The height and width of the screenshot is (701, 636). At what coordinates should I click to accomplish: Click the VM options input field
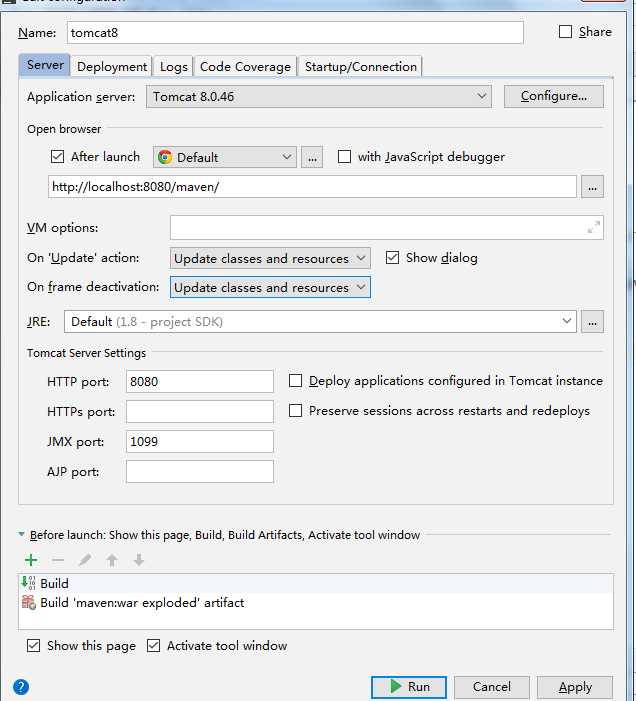pyautogui.click(x=387, y=227)
